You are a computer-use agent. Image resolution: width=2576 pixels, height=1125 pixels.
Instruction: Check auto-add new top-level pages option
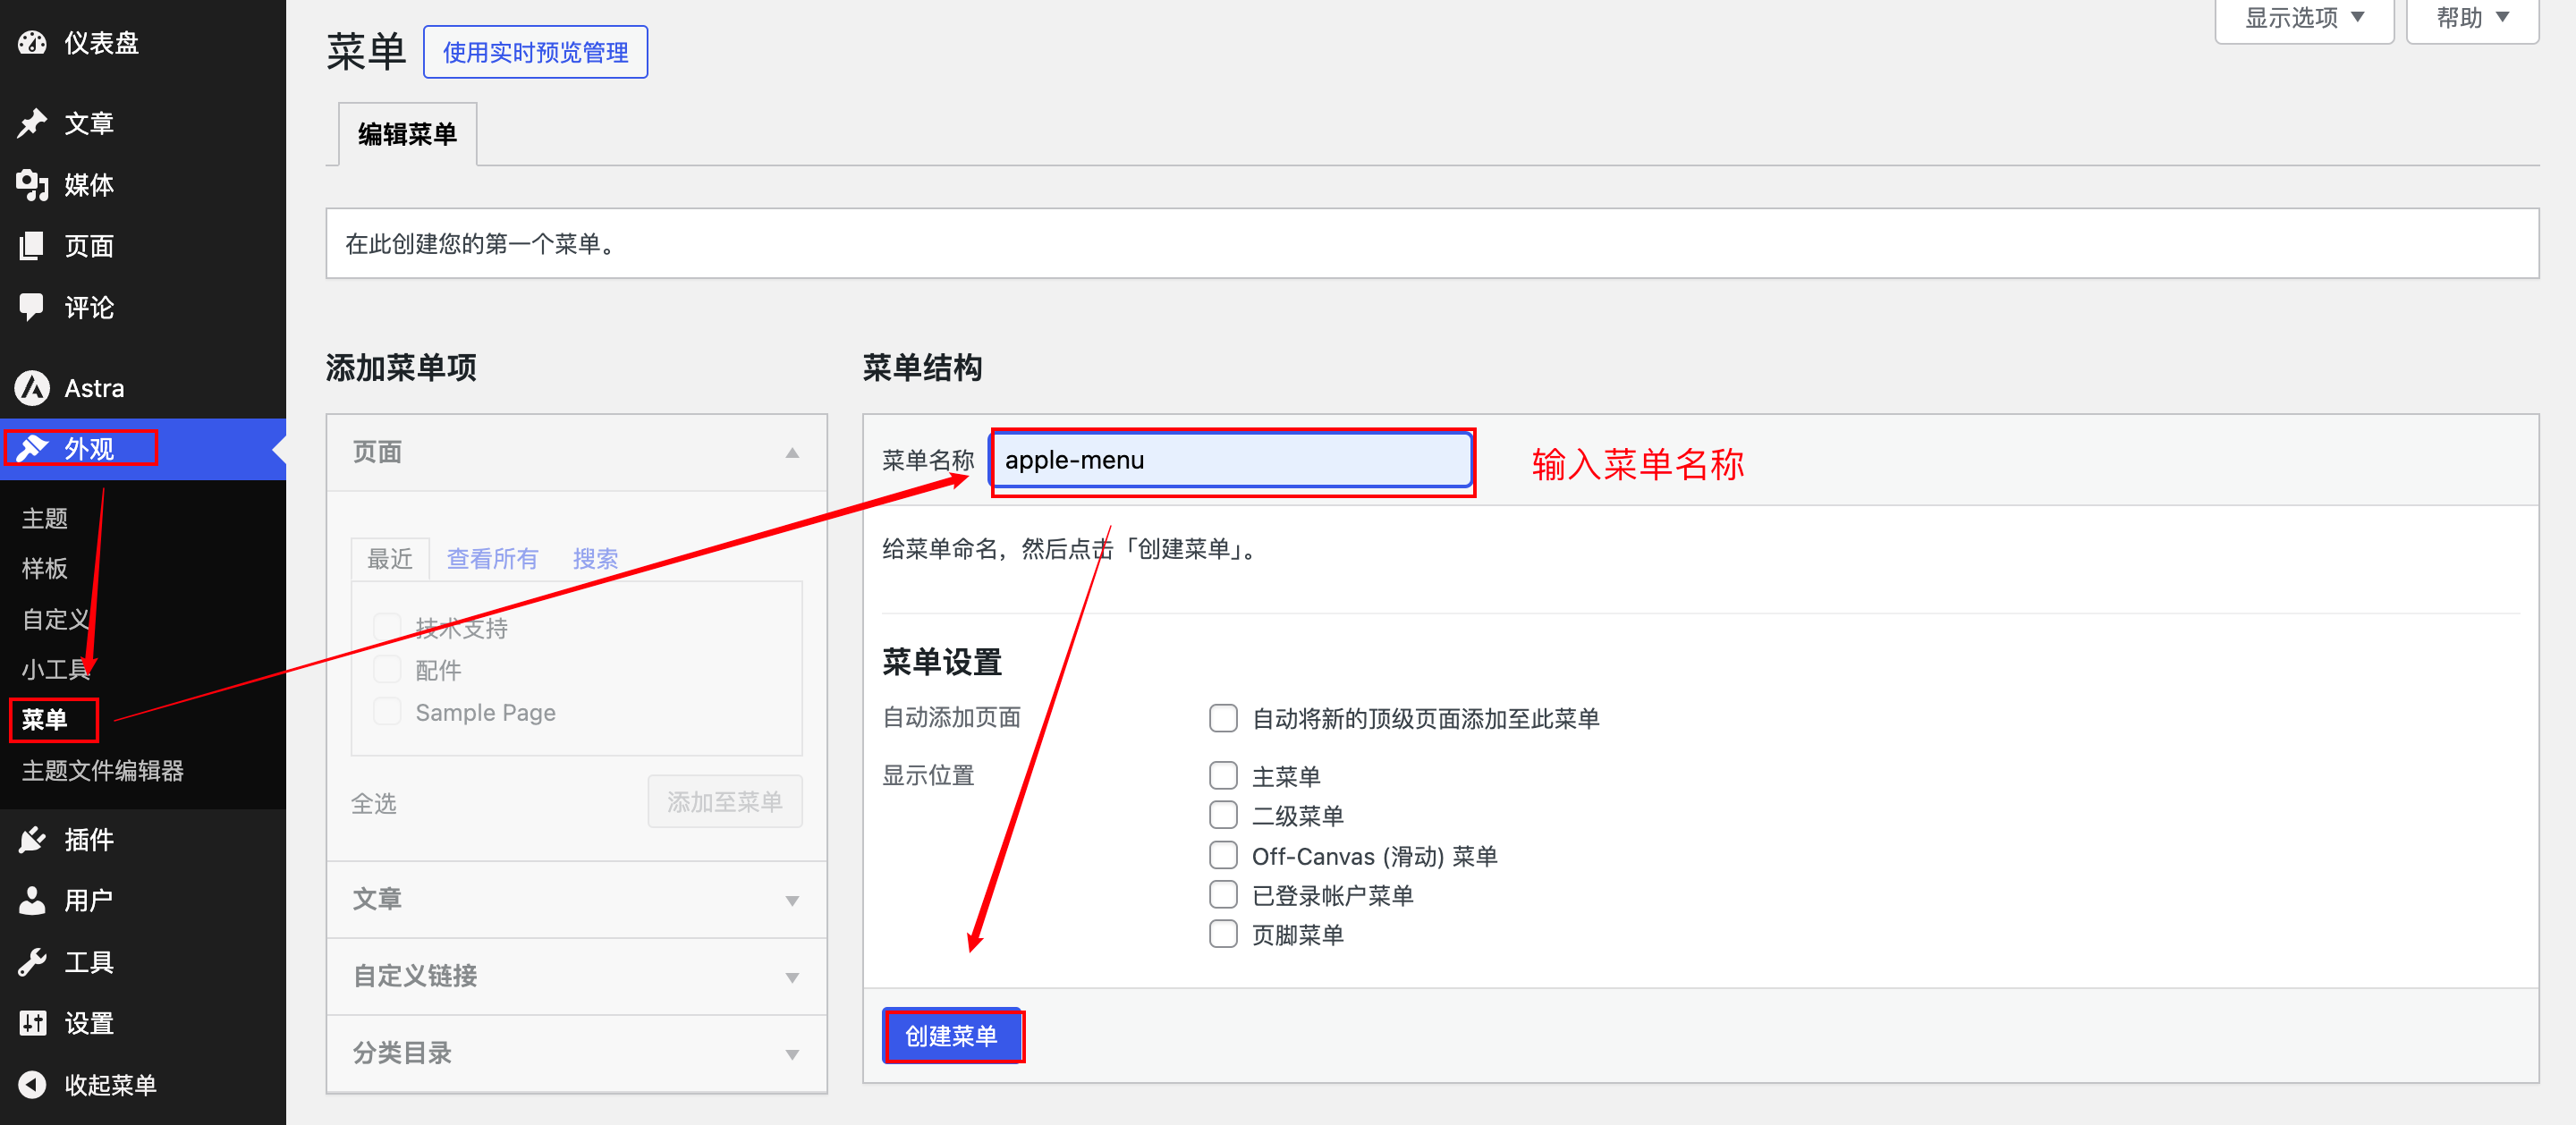1223,718
